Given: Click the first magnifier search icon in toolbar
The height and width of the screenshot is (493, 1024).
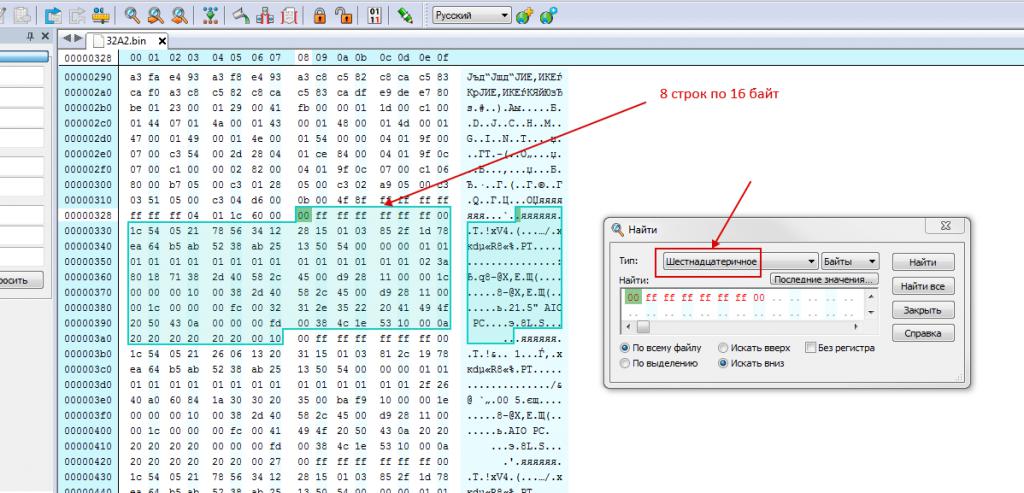Looking at the screenshot, I should [133, 15].
